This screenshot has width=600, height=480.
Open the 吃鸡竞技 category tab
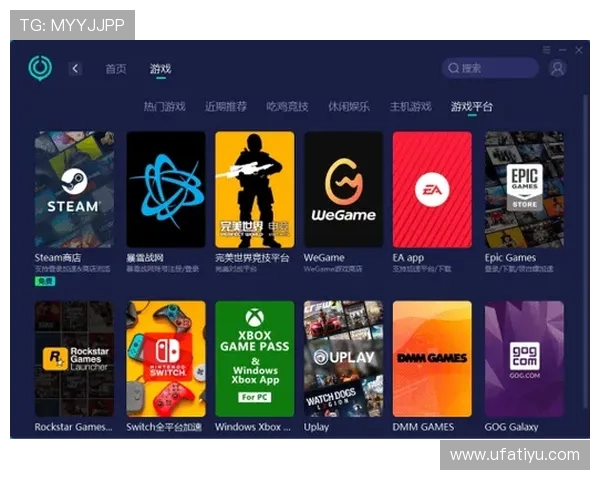point(287,106)
